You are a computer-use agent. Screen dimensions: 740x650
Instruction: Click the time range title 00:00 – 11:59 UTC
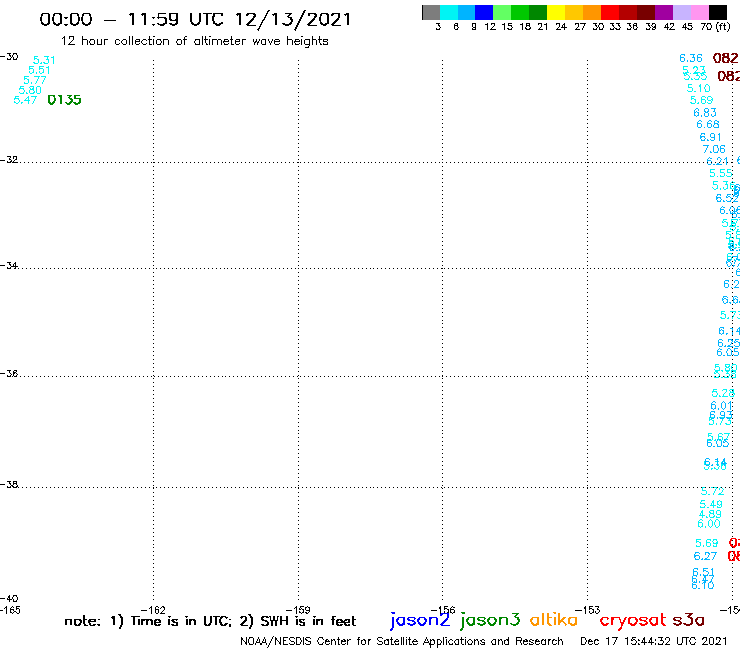(195, 20)
